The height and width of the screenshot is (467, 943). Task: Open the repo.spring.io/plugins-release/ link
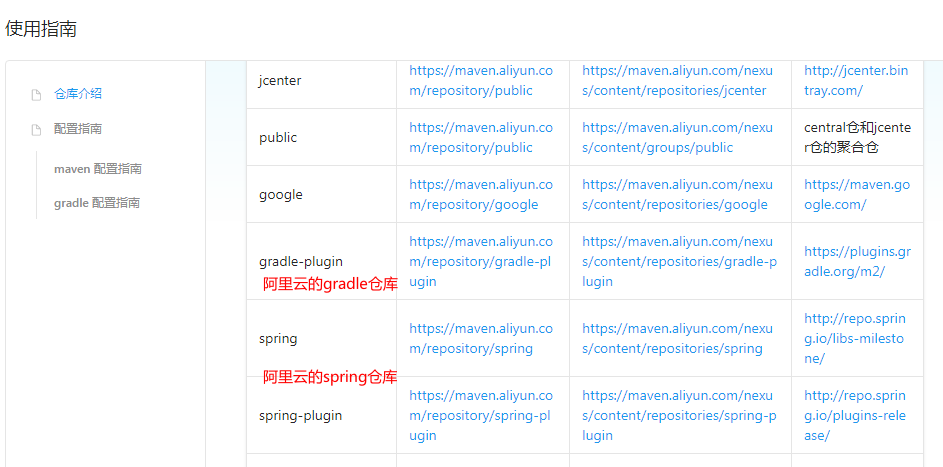[855, 415]
